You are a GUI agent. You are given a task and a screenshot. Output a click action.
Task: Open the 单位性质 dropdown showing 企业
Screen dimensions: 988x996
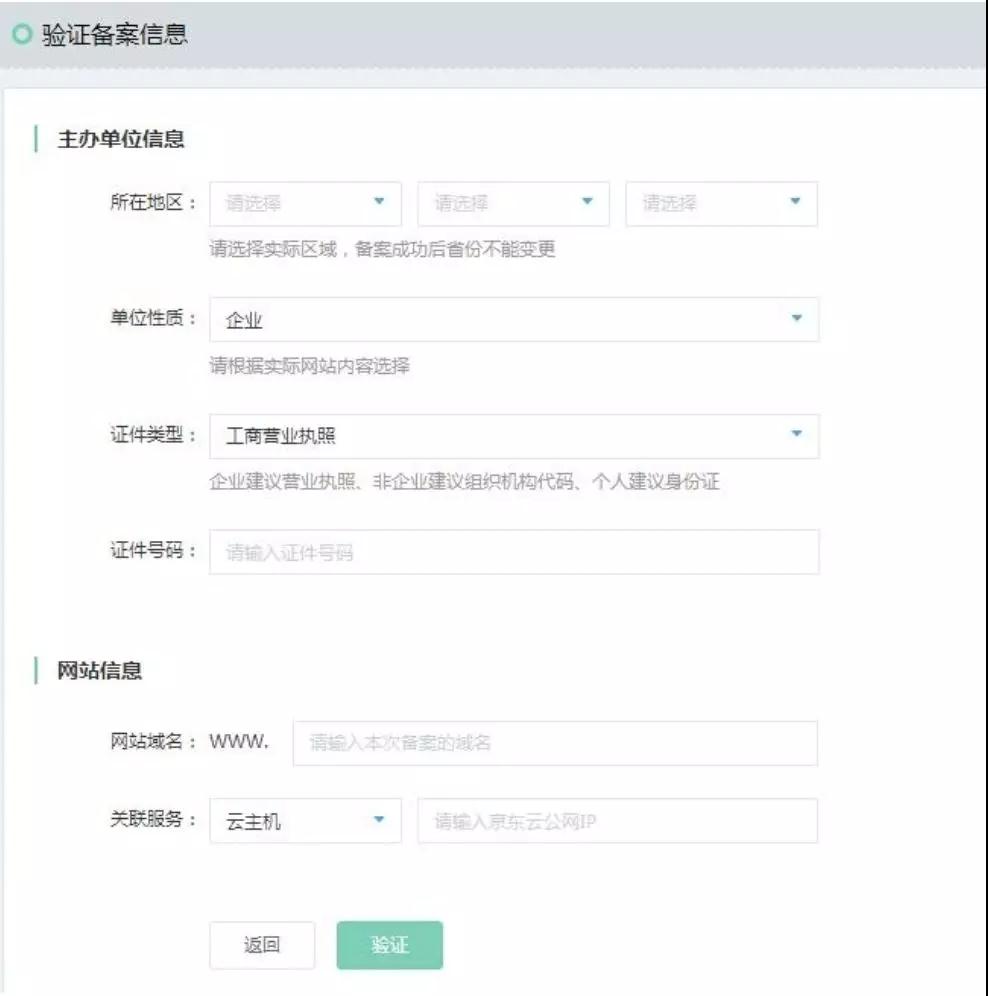pyautogui.click(x=515, y=320)
